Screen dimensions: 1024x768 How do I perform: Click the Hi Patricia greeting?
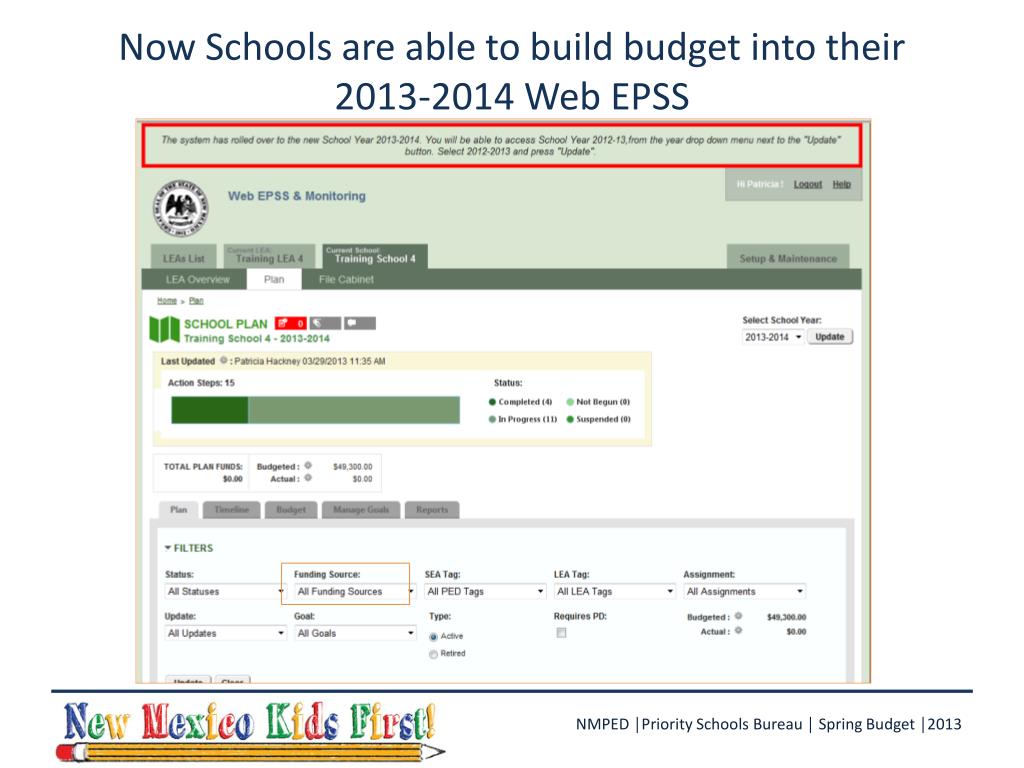tap(760, 185)
